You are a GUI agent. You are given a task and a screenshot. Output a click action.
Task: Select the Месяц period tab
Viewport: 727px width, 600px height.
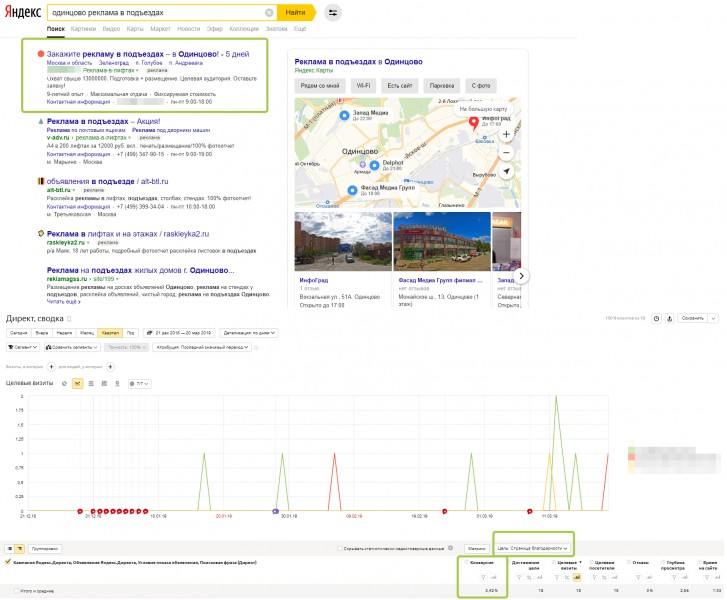(x=87, y=333)
